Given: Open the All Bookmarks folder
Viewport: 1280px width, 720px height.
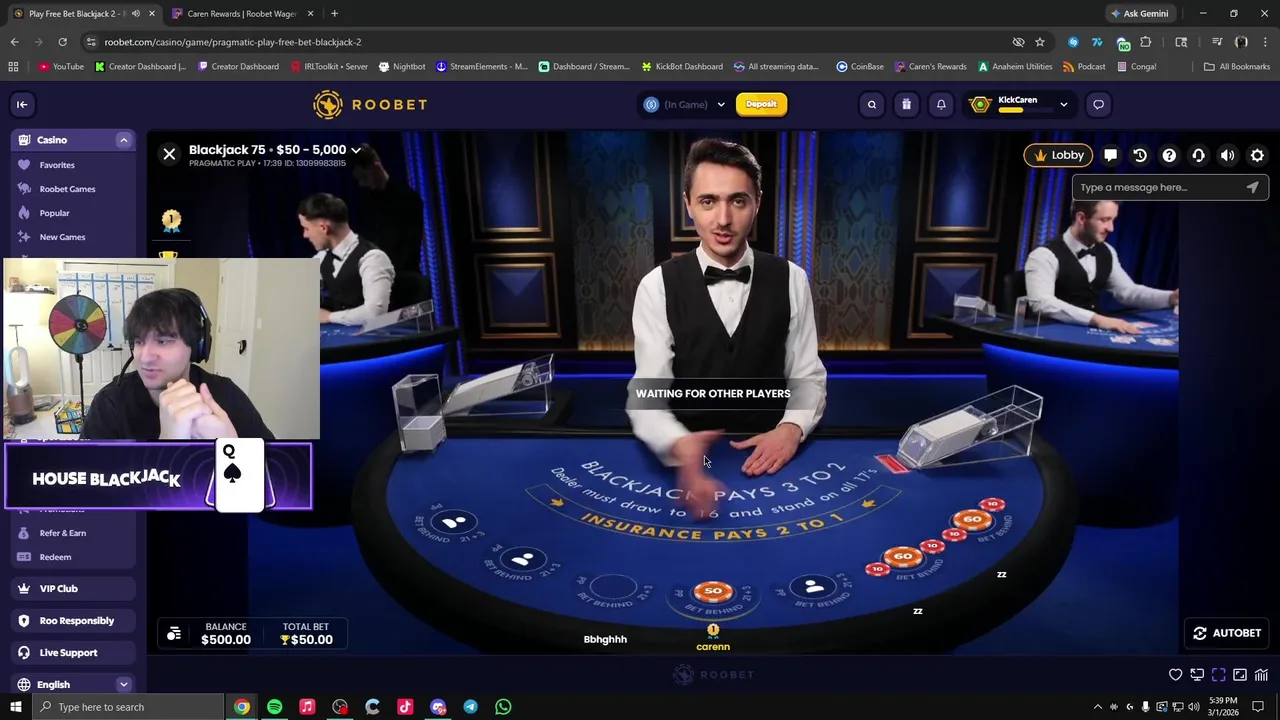Looking at the screenshot, I should coord(1237,67).
